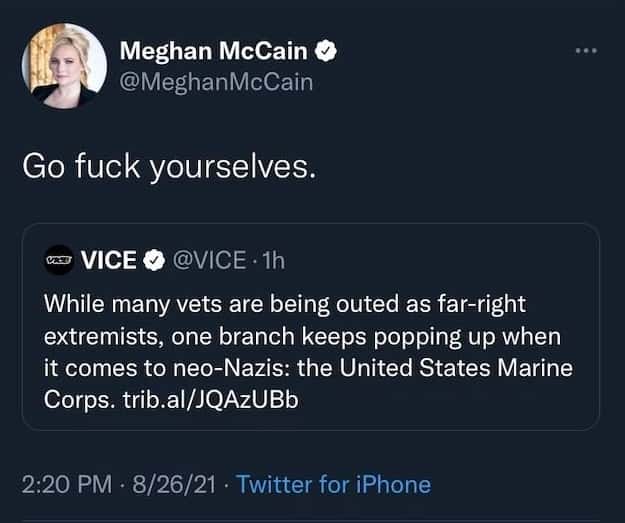Click the quoted tweet's 1h timestamp
Viewport: 625px width, 523px height.
(x=272, y=261)
